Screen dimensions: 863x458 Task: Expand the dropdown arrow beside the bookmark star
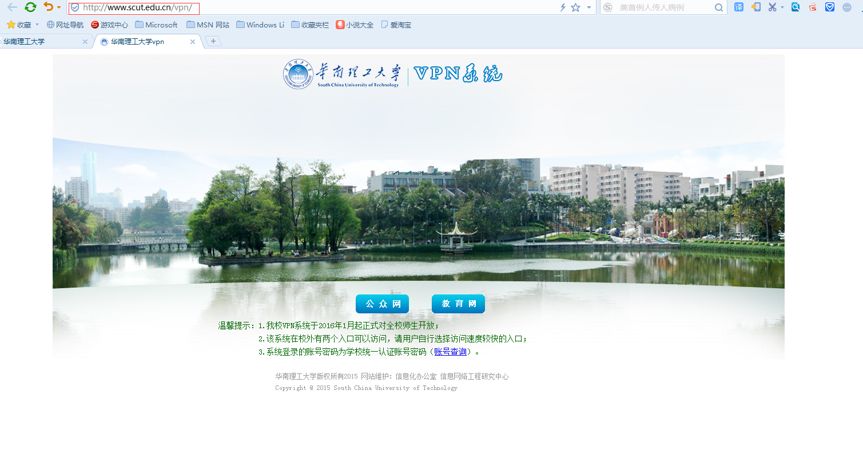tap(588, 8)
